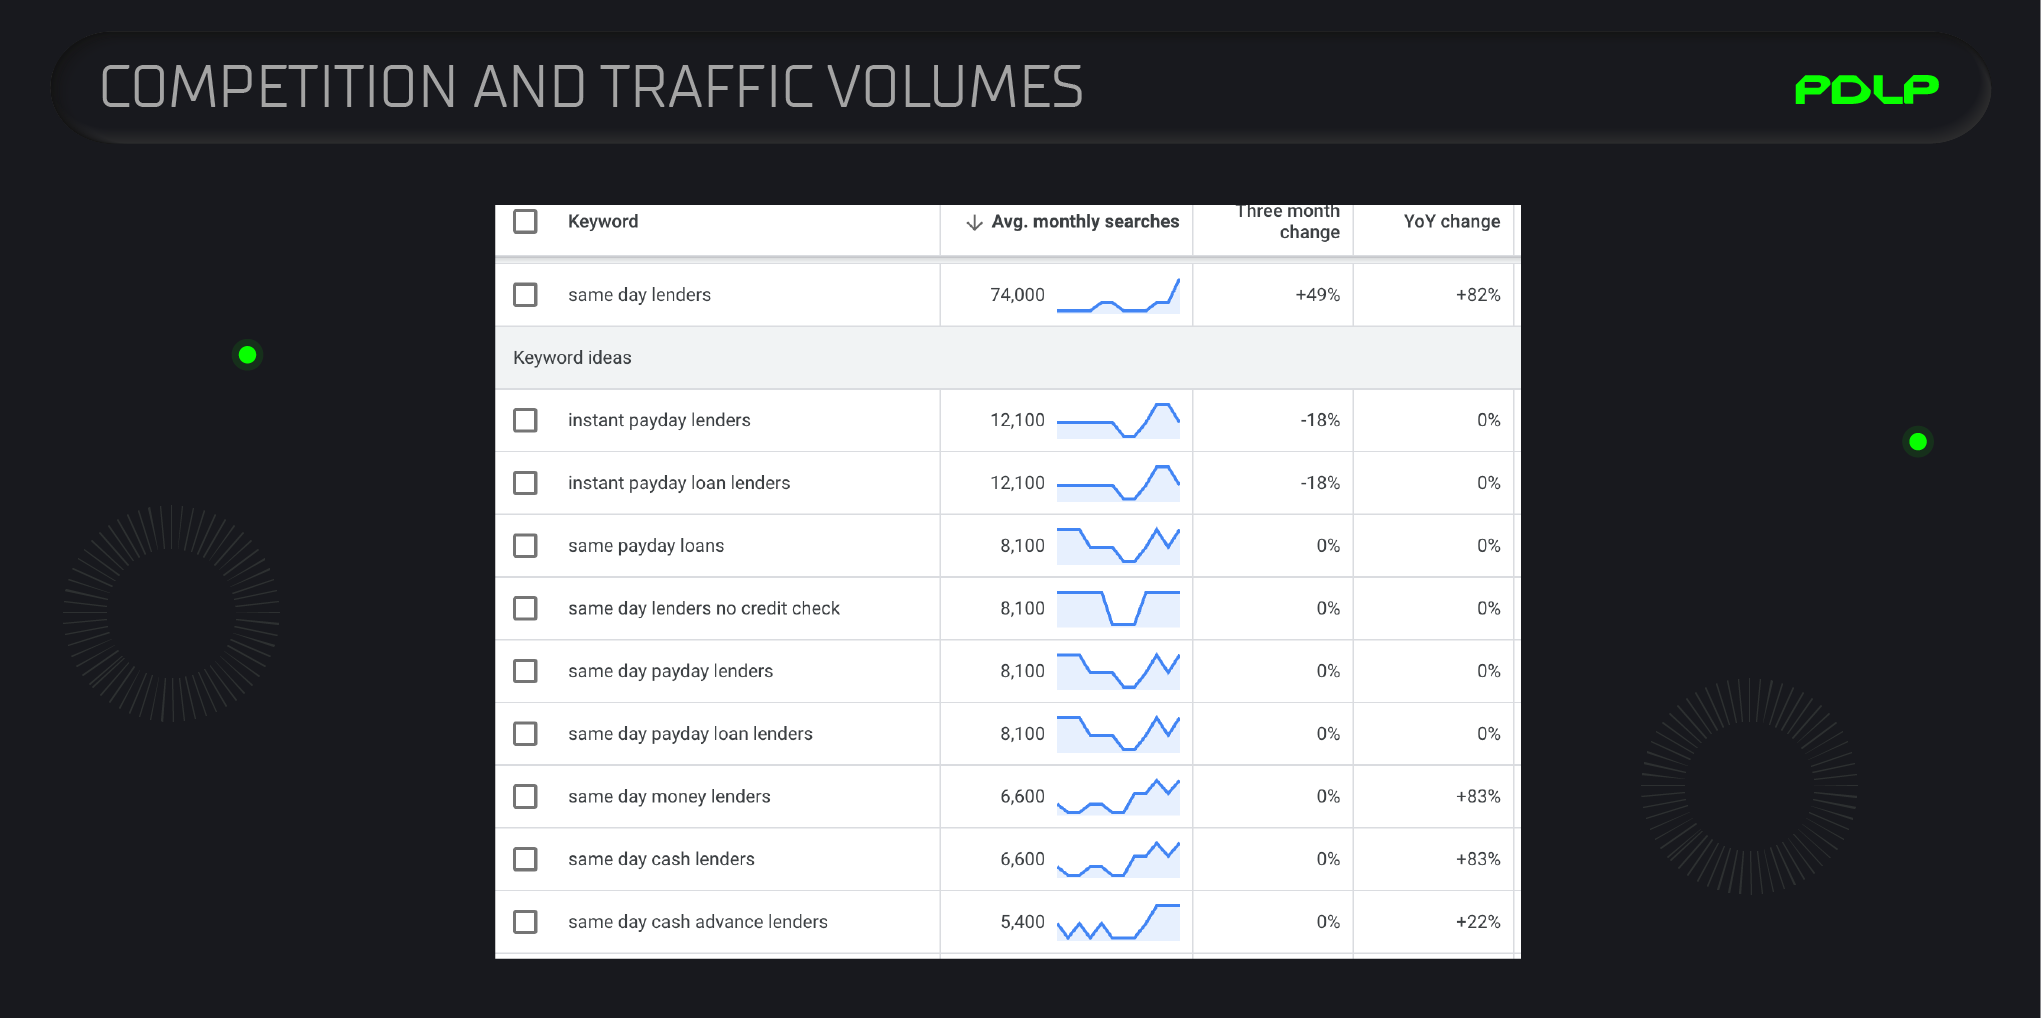Select 'instant payday loan lenders' checkbox

coord(525,483)
